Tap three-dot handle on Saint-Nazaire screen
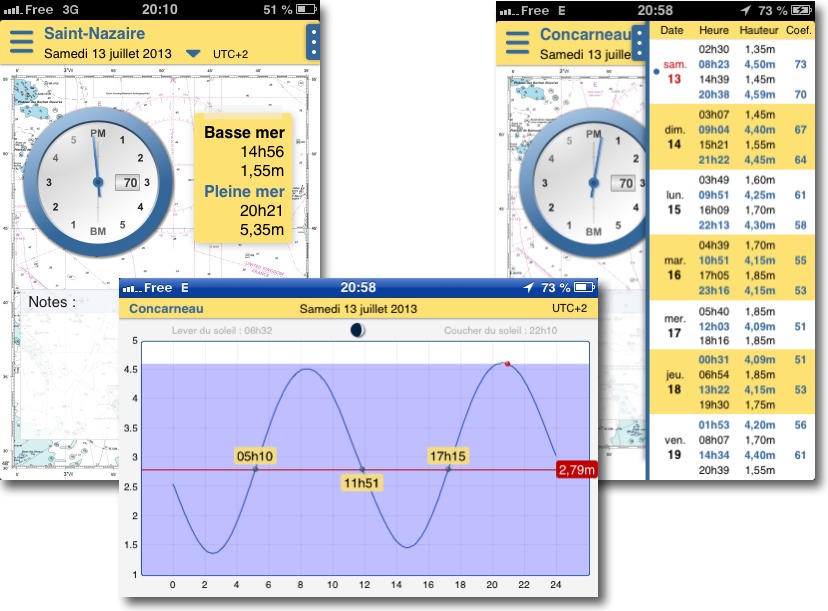Screen dimensions: 828x611 tap(313, 43)
